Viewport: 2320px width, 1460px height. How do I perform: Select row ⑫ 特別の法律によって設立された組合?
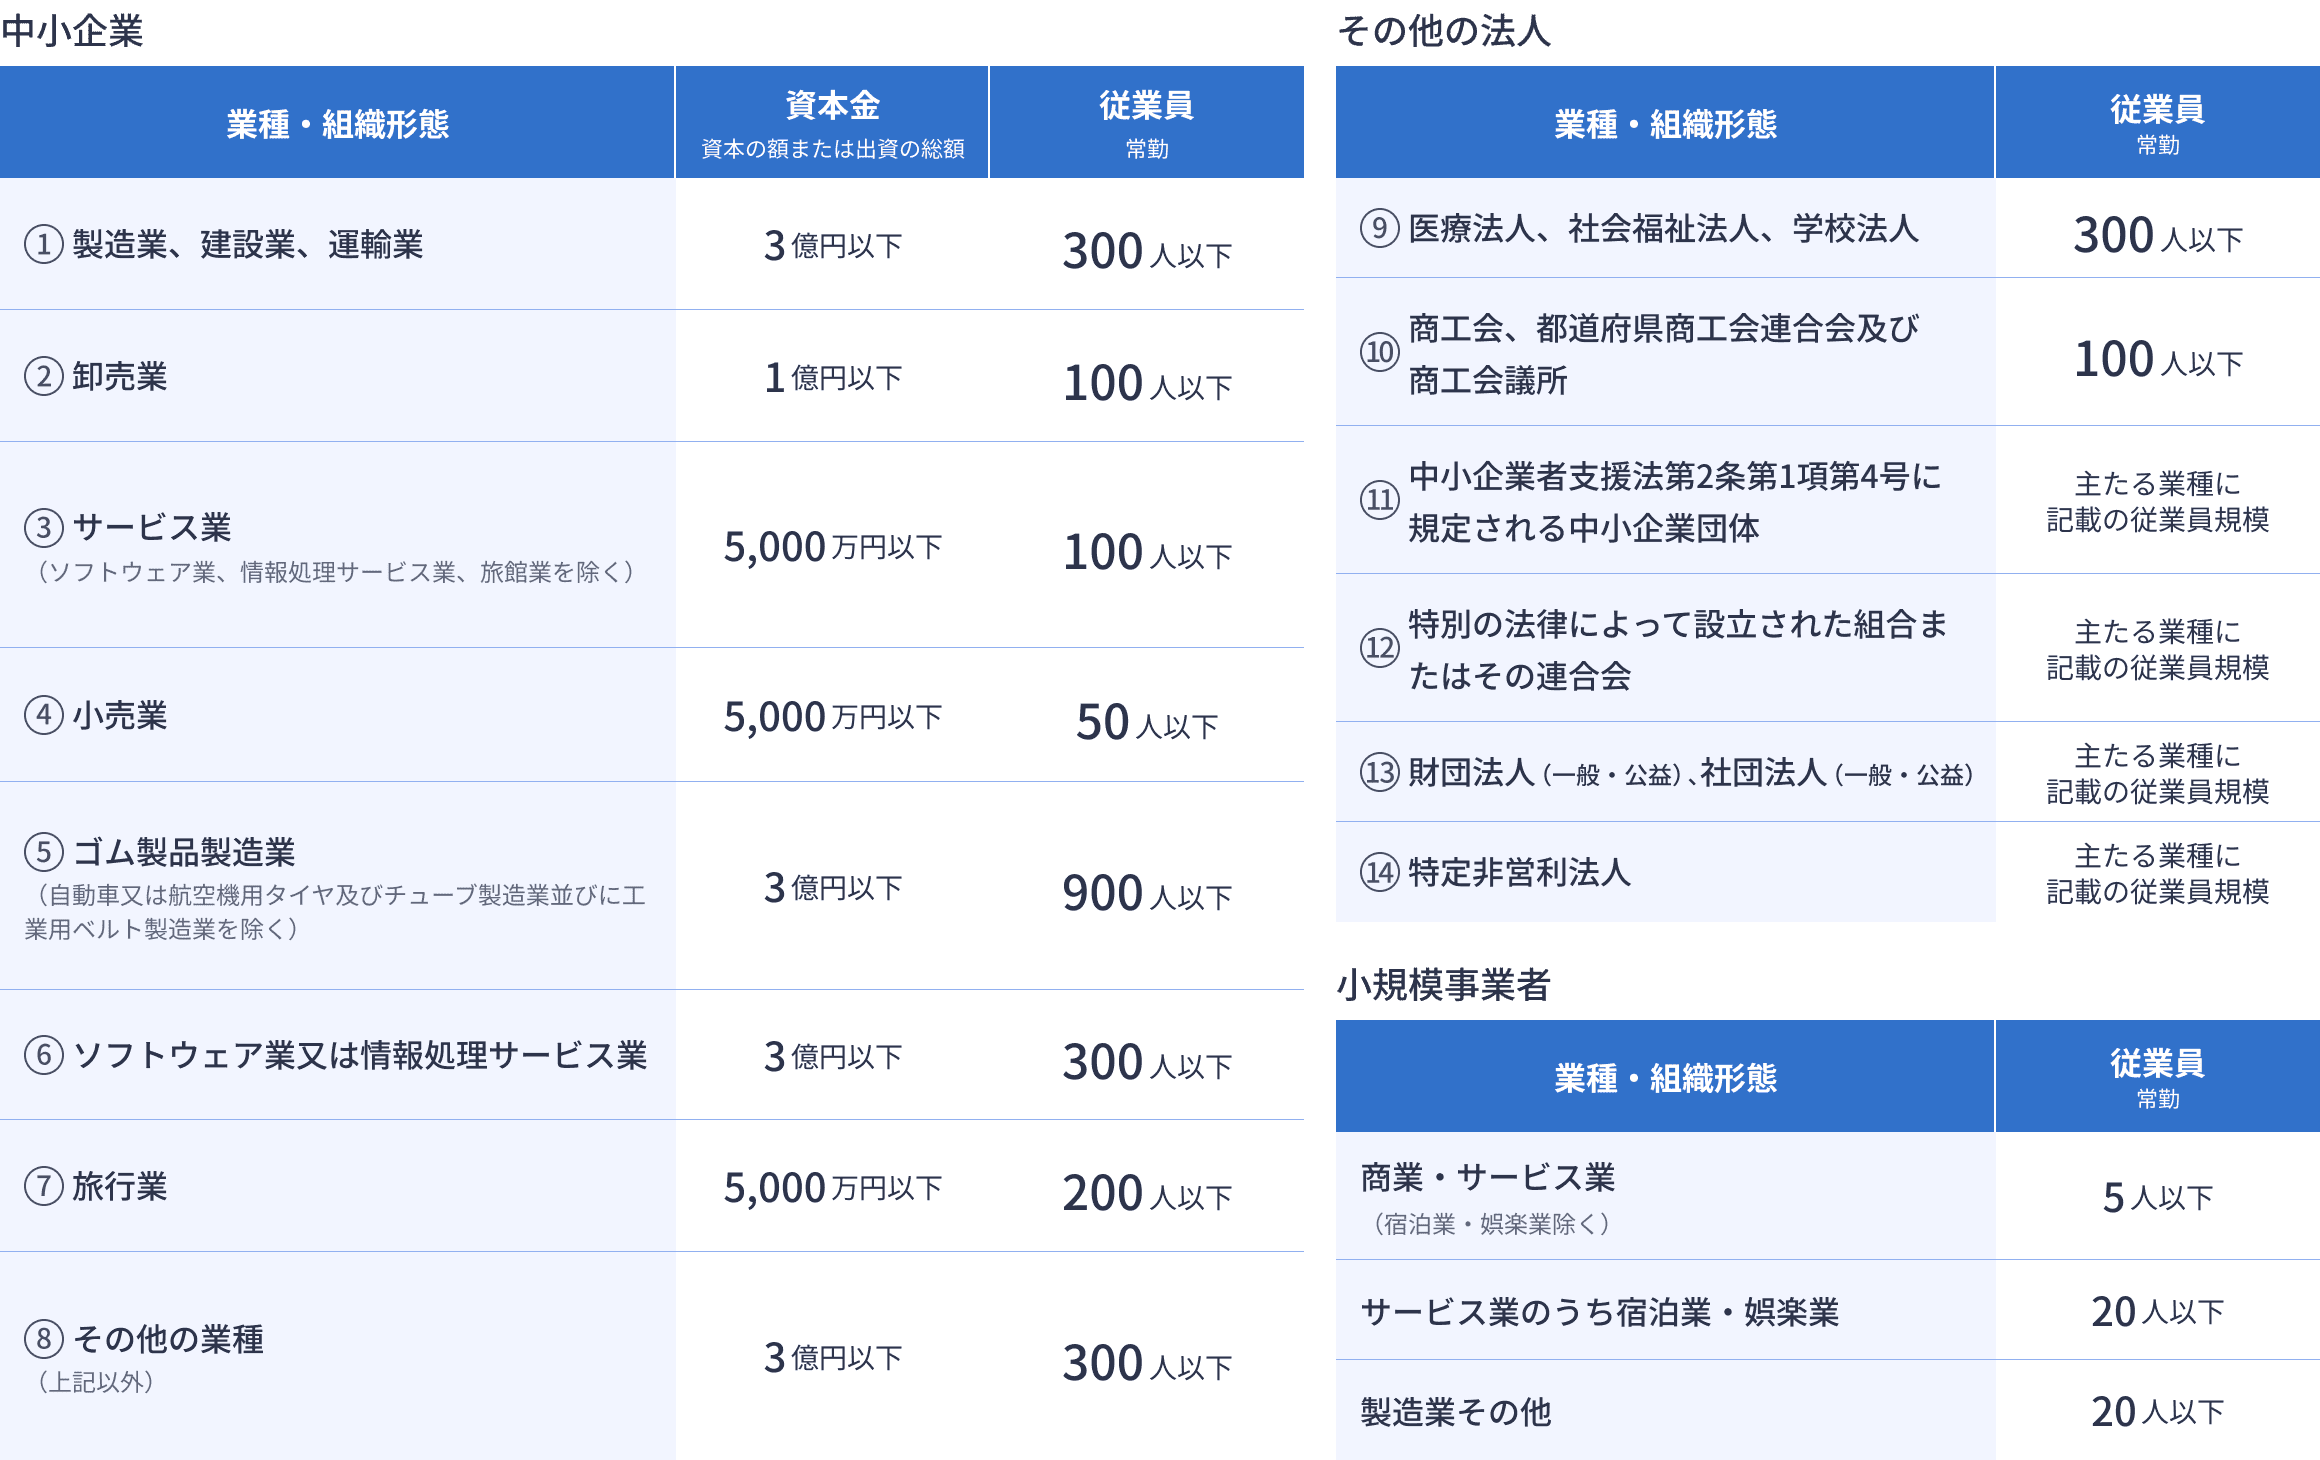(1655, 649)
